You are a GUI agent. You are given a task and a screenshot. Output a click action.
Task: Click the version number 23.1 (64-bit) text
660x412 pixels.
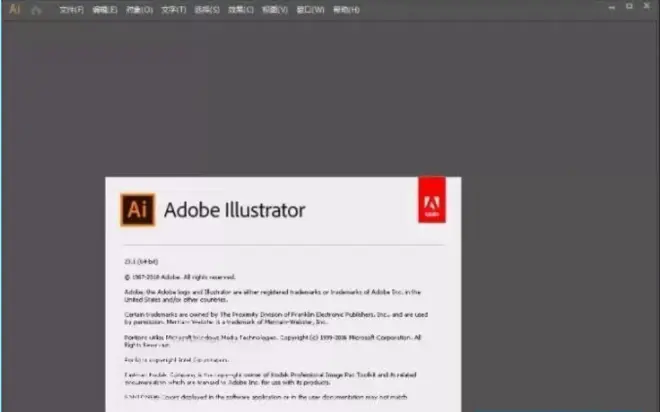(x=141, y=262)
